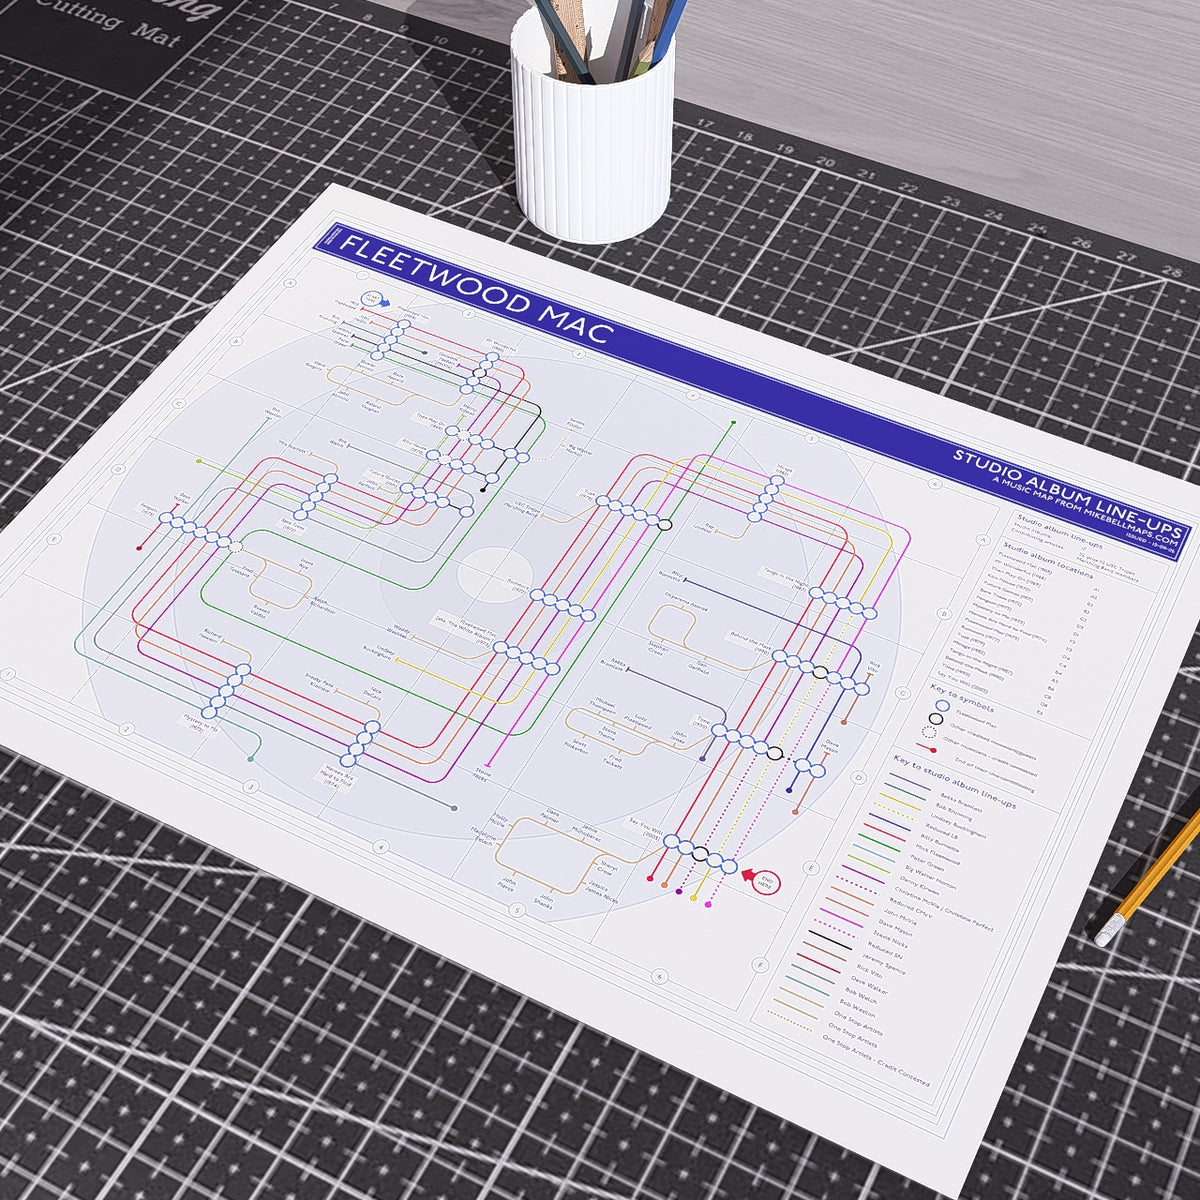This screenshot has width=1200, height=1200.
Task: Click the 'Tango in the Night' album label
Action: 785,578
